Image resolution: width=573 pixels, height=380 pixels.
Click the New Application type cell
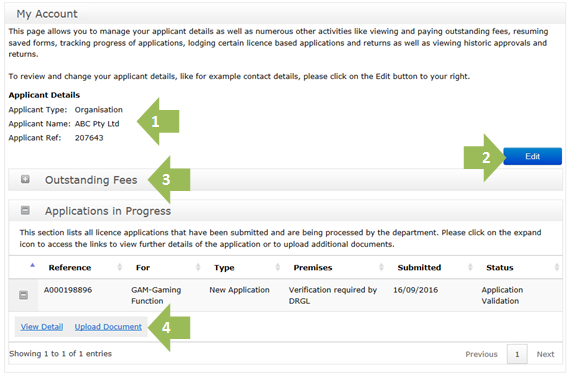tap(239, 290)
